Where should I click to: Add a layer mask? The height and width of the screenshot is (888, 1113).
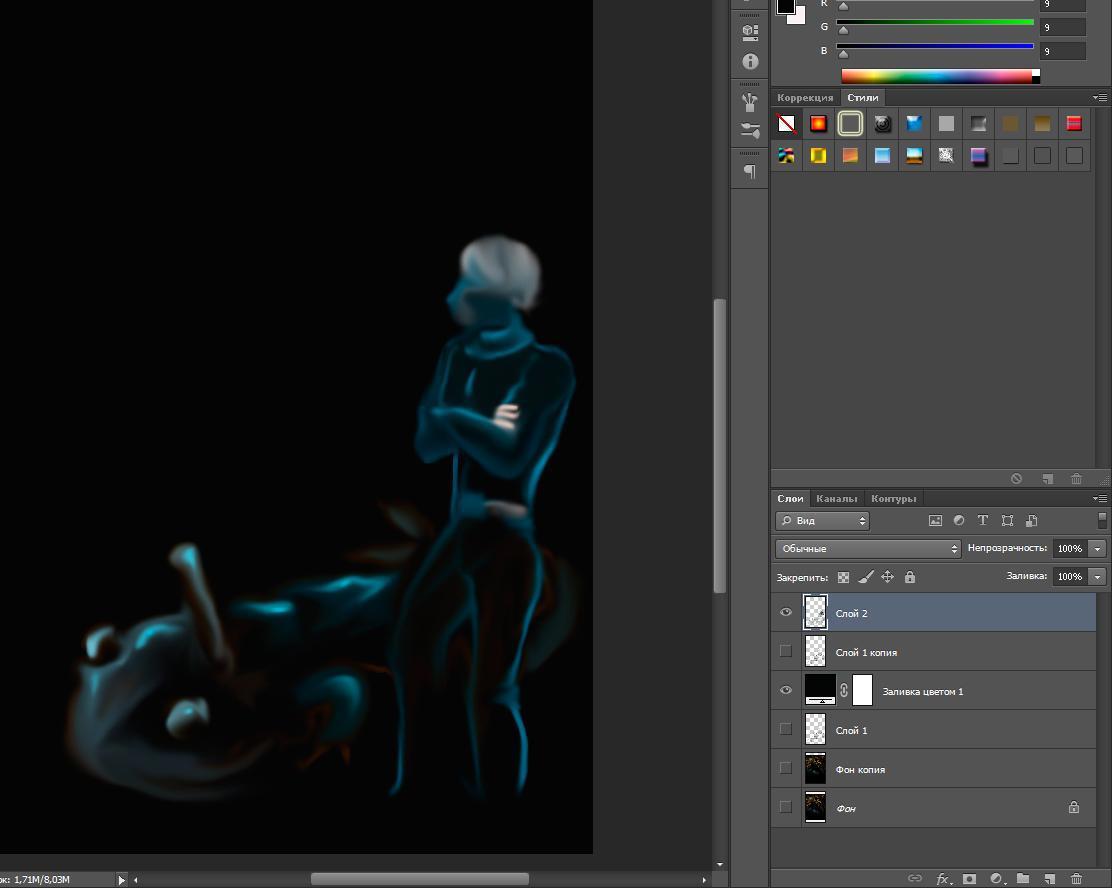[969, 879]
